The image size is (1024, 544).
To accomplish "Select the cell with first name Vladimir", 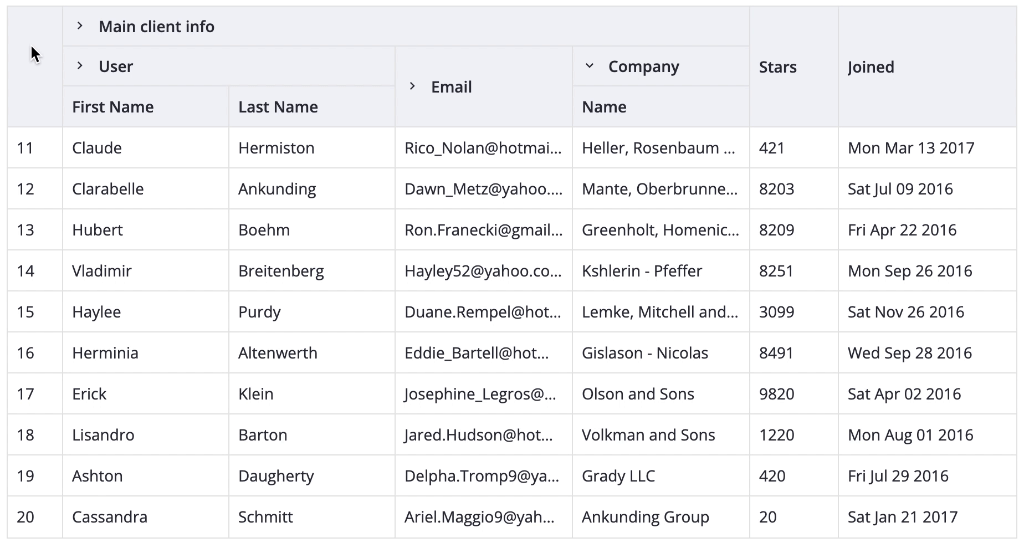I will 146,271.
